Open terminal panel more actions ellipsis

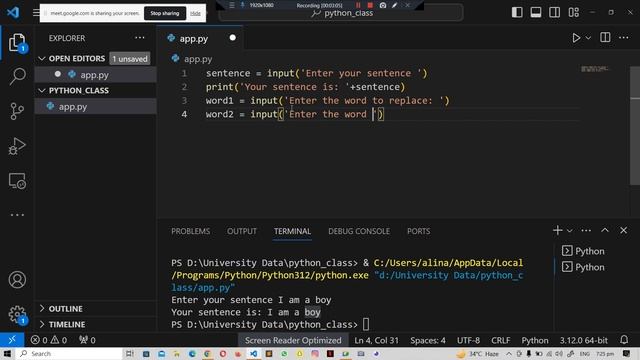[586, 230]
